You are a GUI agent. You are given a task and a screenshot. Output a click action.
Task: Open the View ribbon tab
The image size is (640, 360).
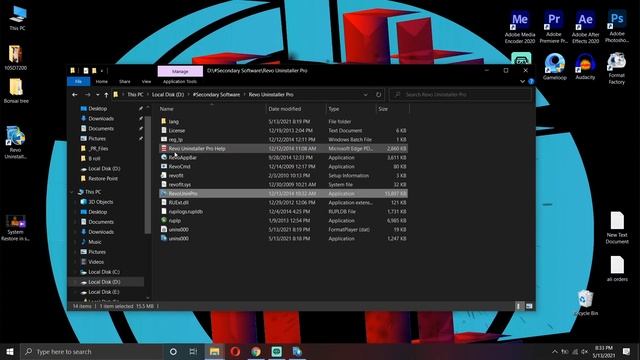point(146,82)
